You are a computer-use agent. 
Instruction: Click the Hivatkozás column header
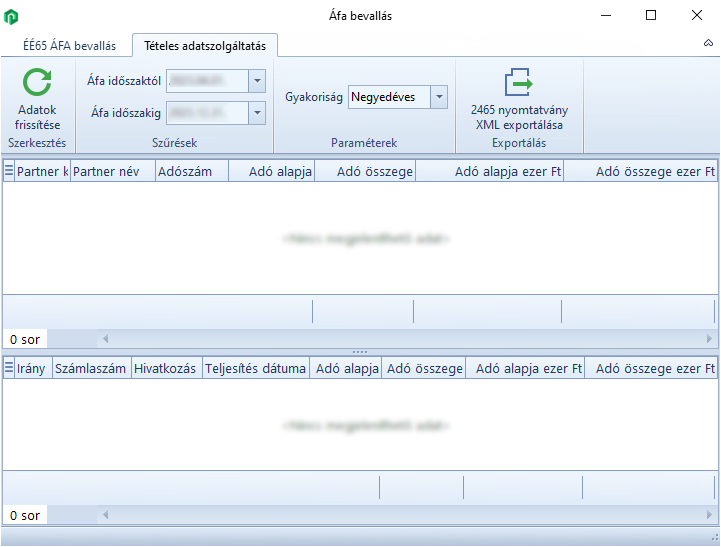[x=166, y=369]
